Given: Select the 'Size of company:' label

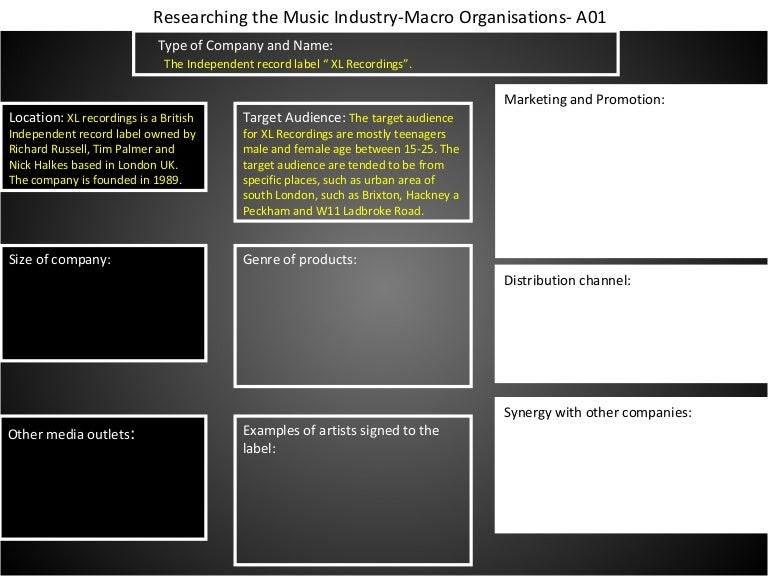Looking at the screenshot, I should tap(59, 259).
